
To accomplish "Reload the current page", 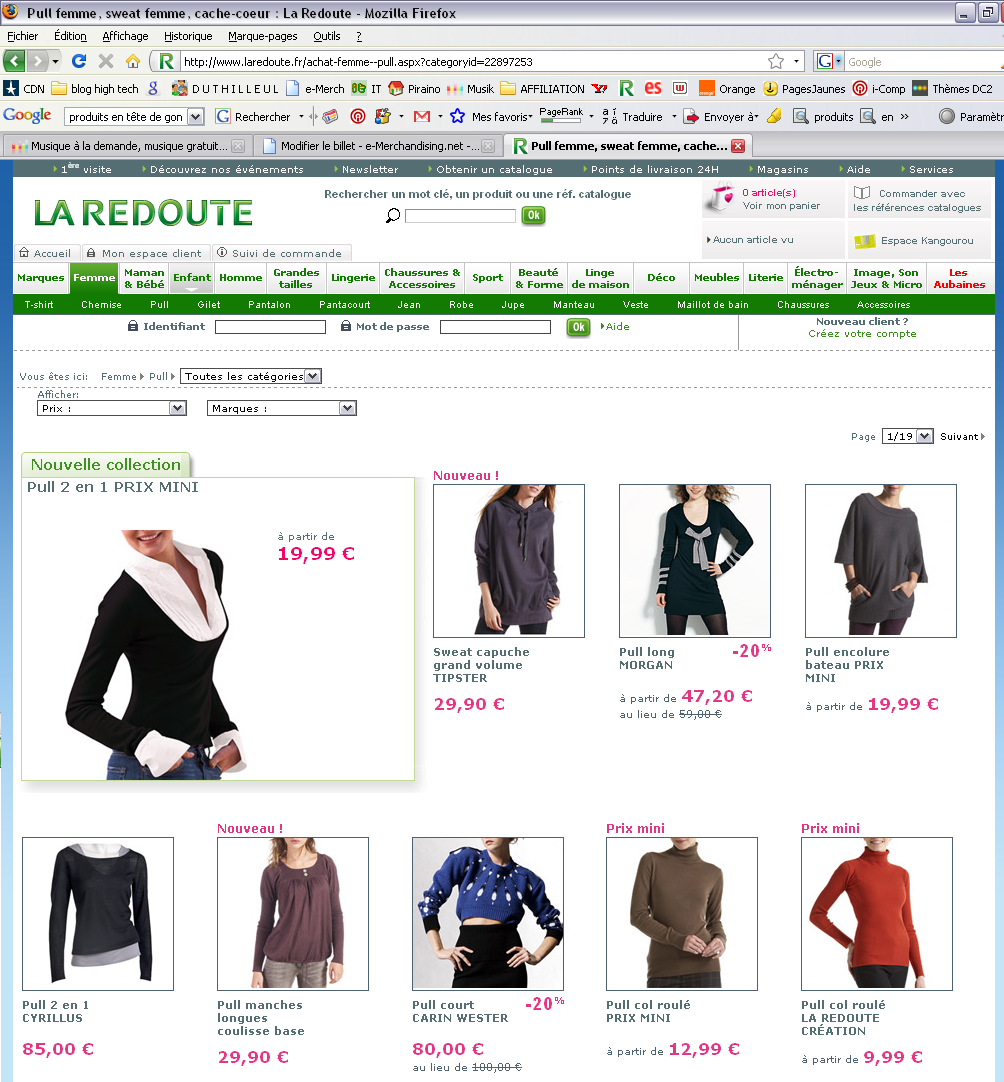I will tap(79, 61).
